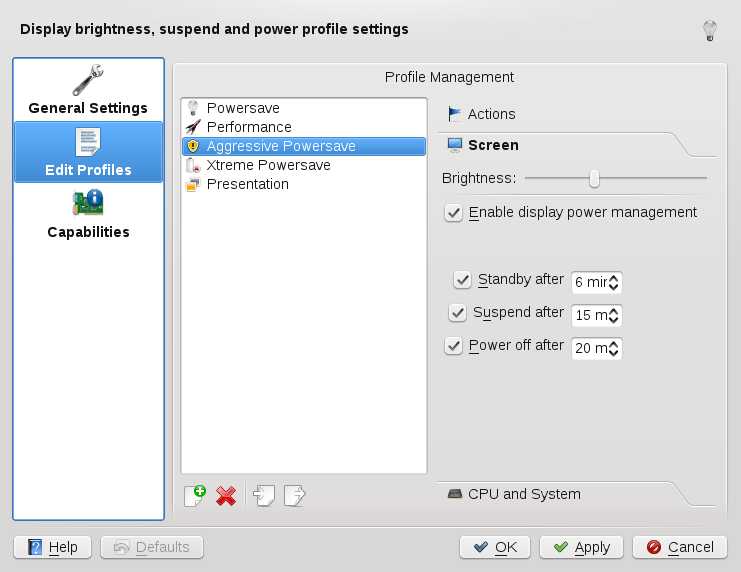Open General Settings with the wrench icon

pyautogui.click(x=88, y=90)
